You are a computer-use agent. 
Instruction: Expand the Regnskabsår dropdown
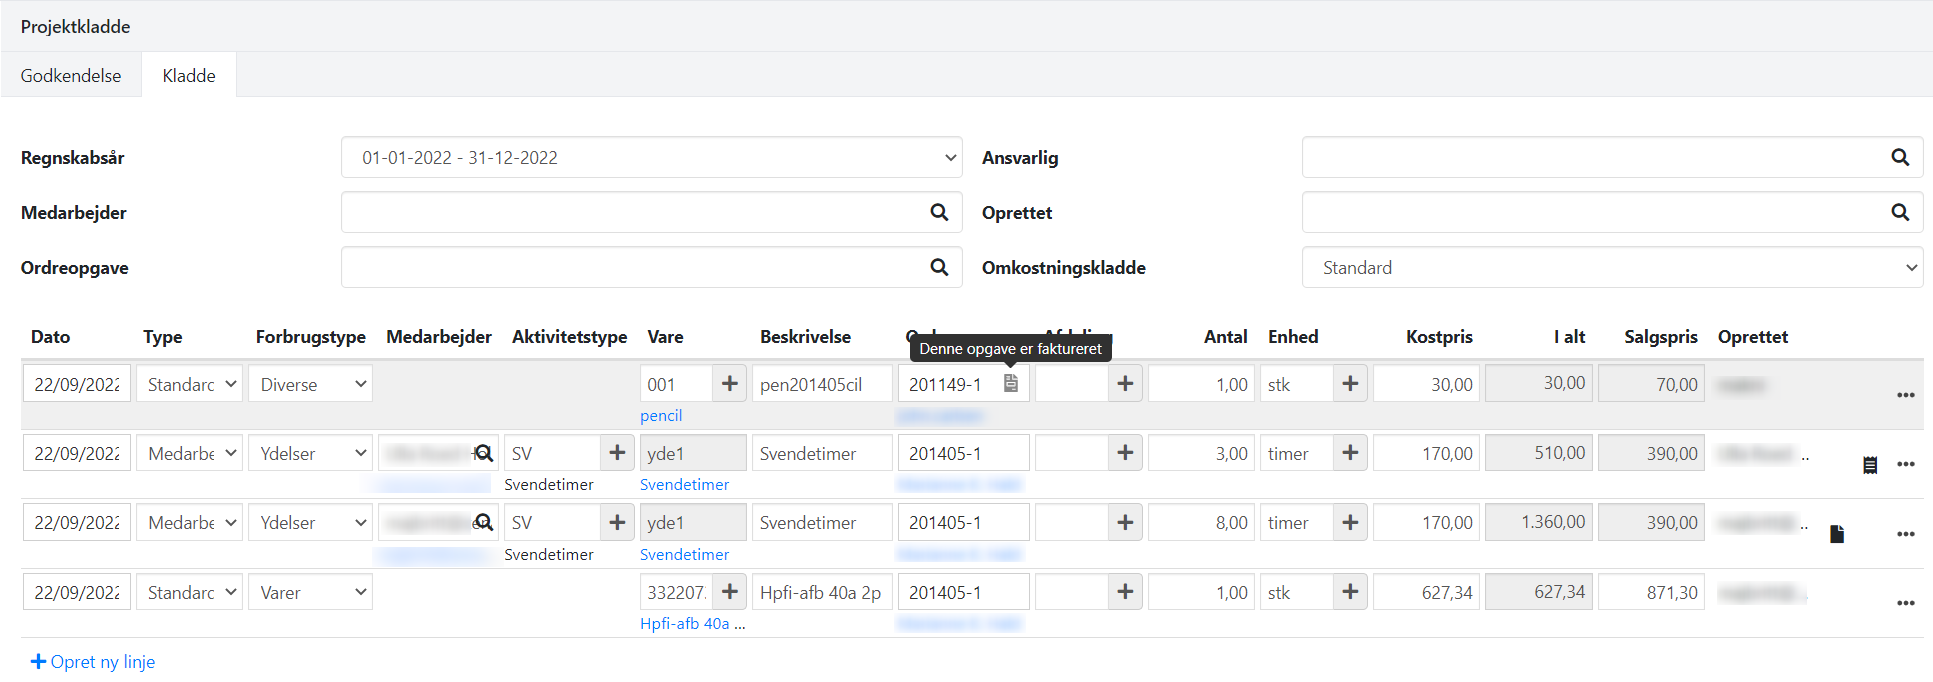click(x=651, y=157)
